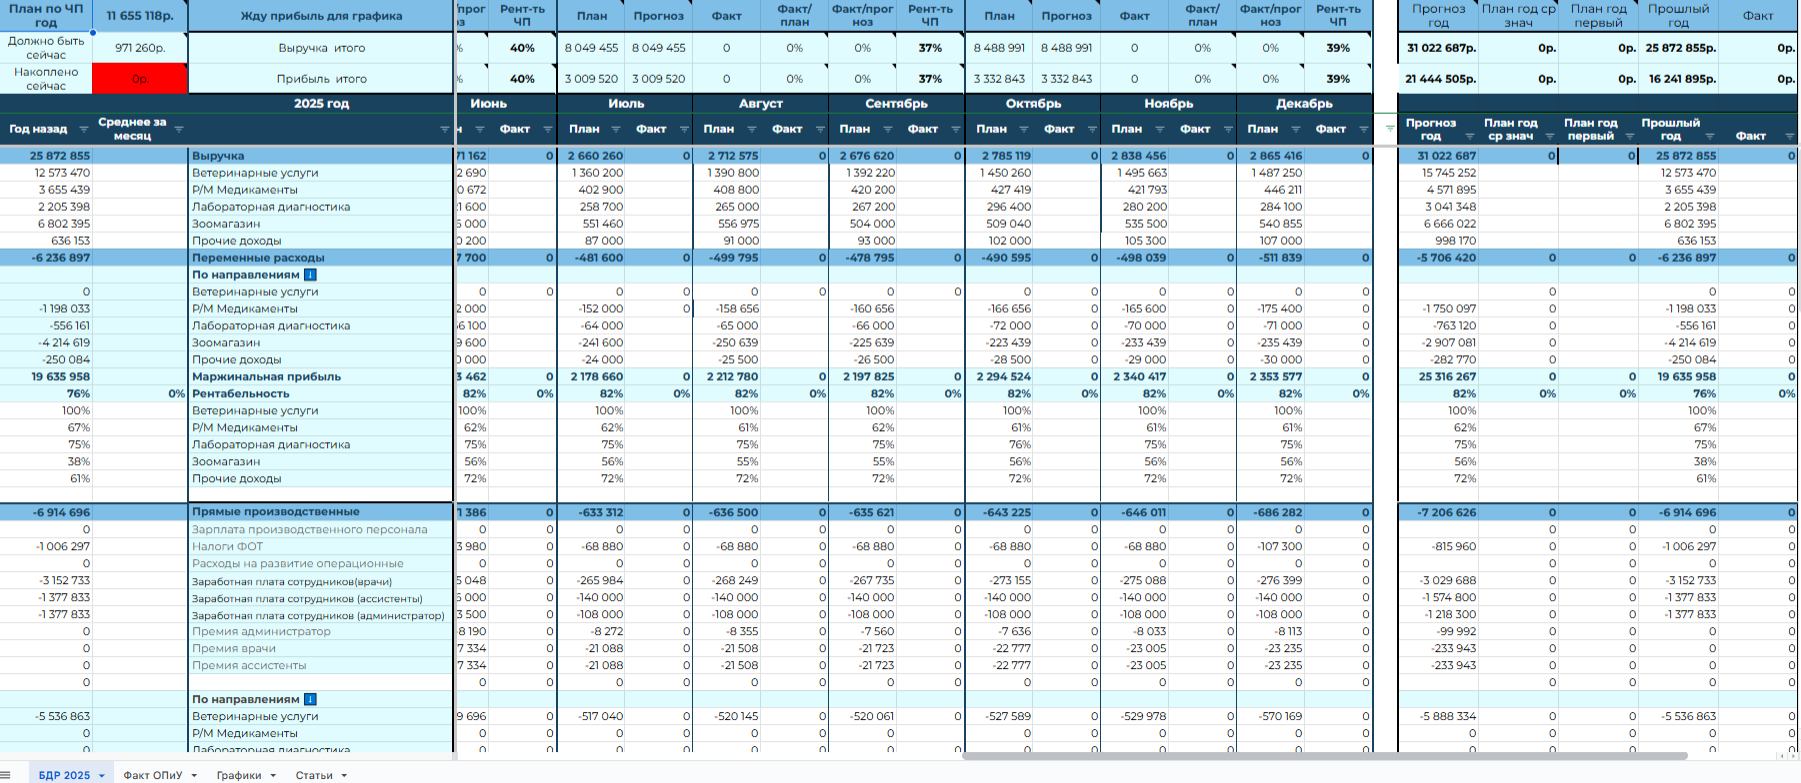The image size is (1801, 783).
Task: Open Графики tab dropdown arrow
Action: (x=273, y=776)
